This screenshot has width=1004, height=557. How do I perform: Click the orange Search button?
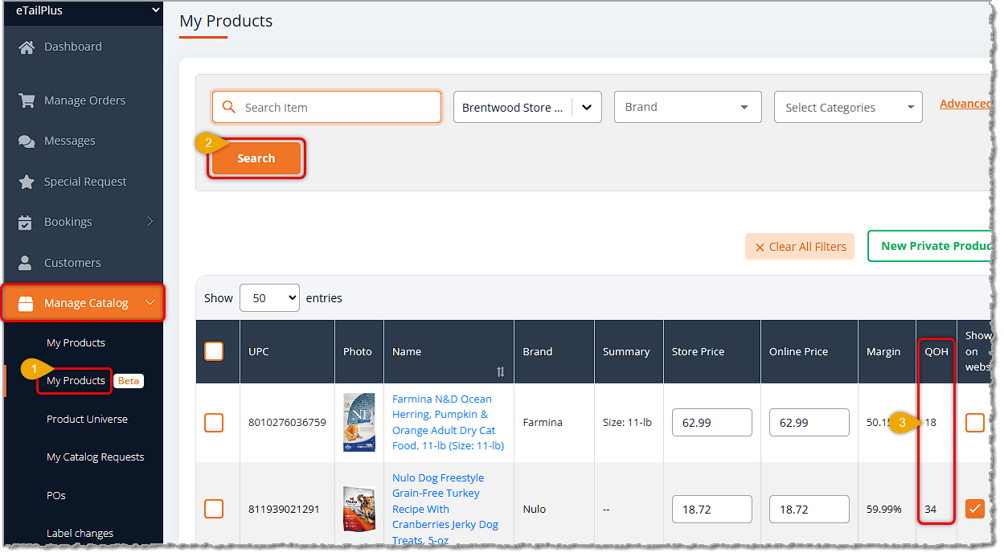click(x=256, y=158)
